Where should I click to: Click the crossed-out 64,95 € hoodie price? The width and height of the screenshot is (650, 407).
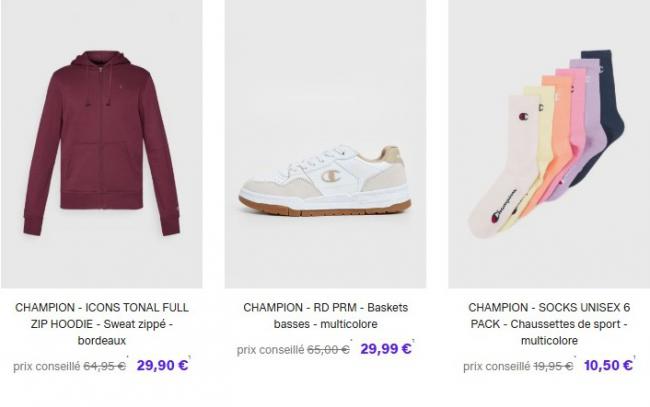click(x=104, y=367)
